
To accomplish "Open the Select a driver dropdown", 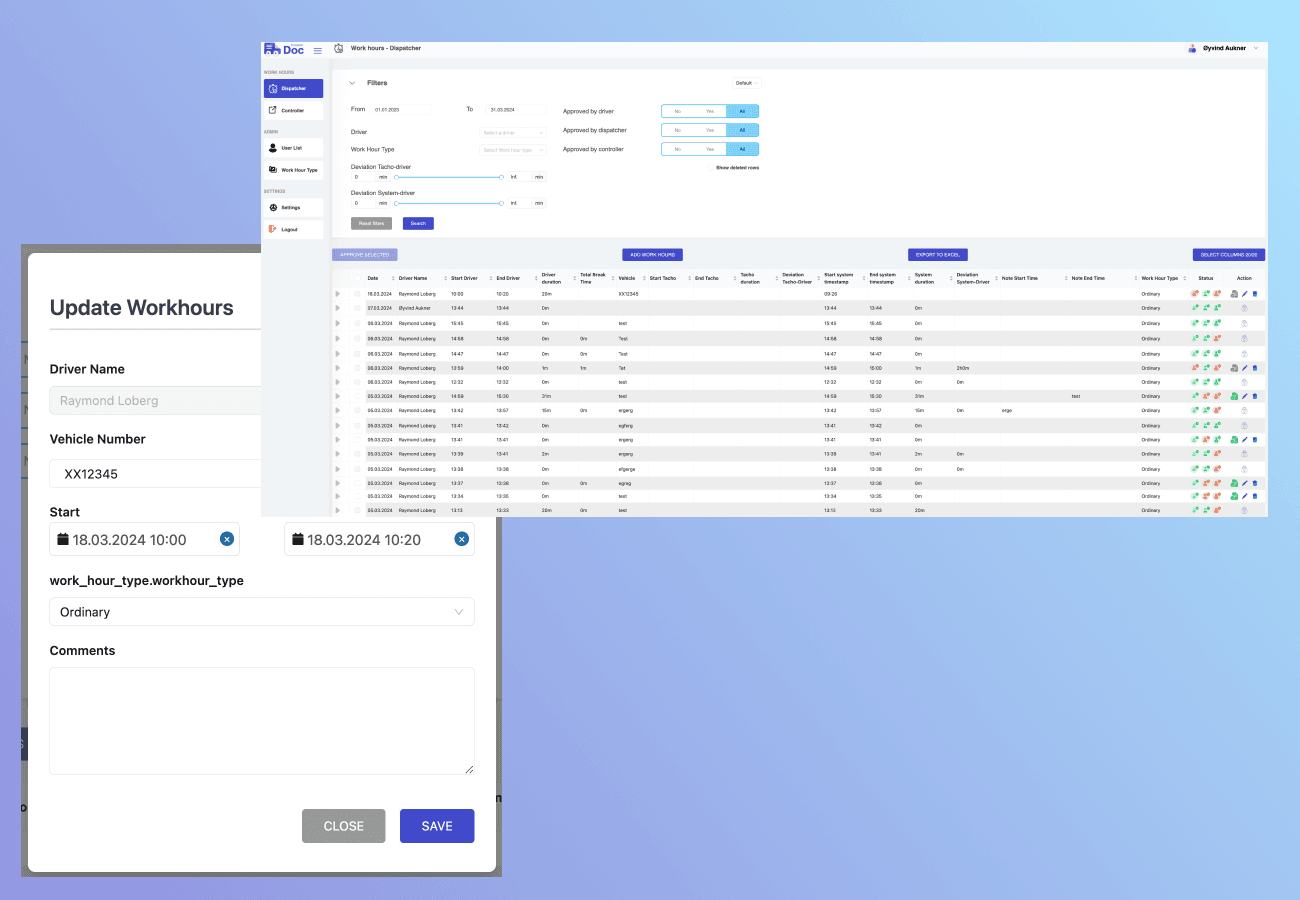I will [x=513, y=130].
